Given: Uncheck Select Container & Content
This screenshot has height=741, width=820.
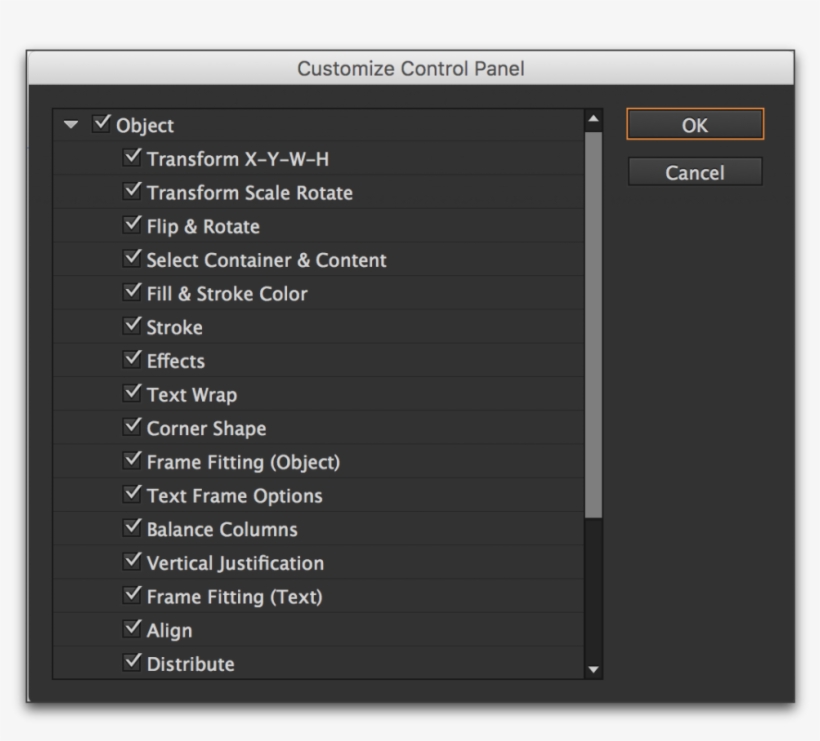Looking at the screenshot, I should coord(131,259).
